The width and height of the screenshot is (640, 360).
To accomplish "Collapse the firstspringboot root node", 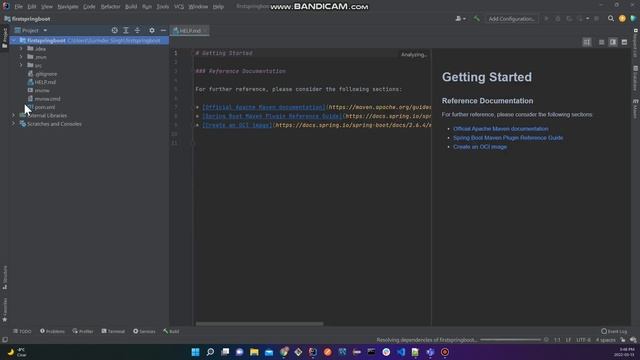I will [x=14, y=40].
